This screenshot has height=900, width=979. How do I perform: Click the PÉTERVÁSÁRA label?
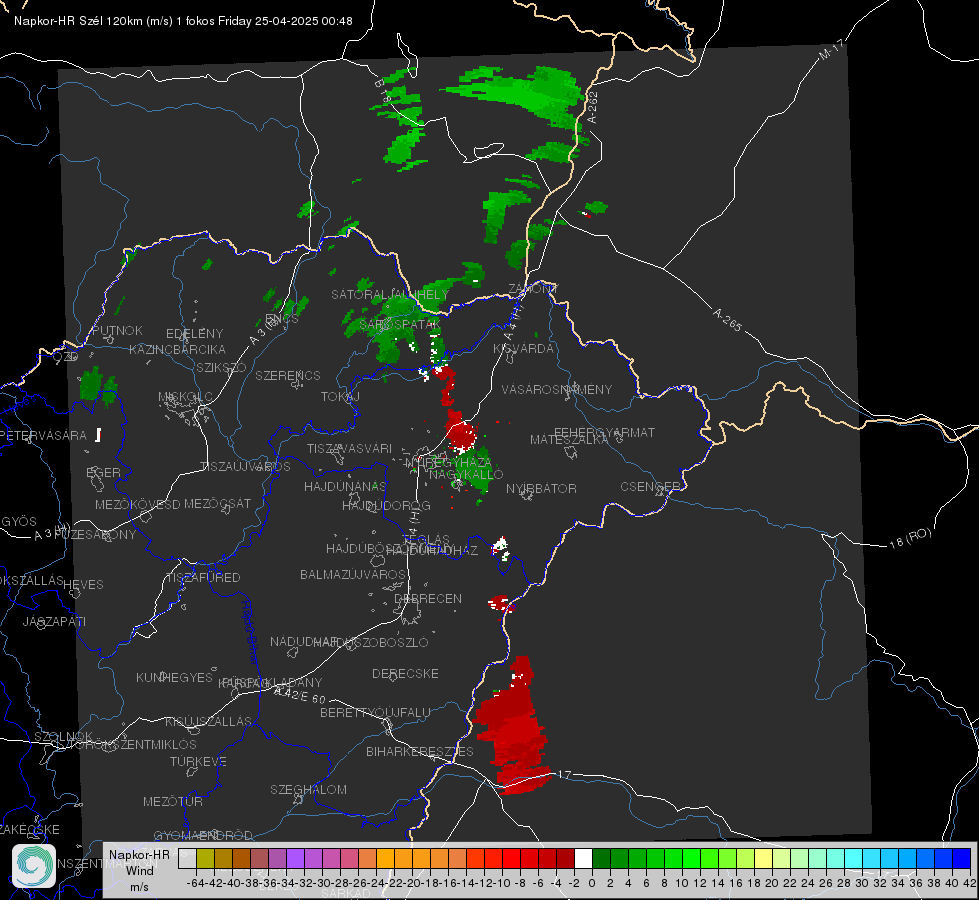(43, 435)
